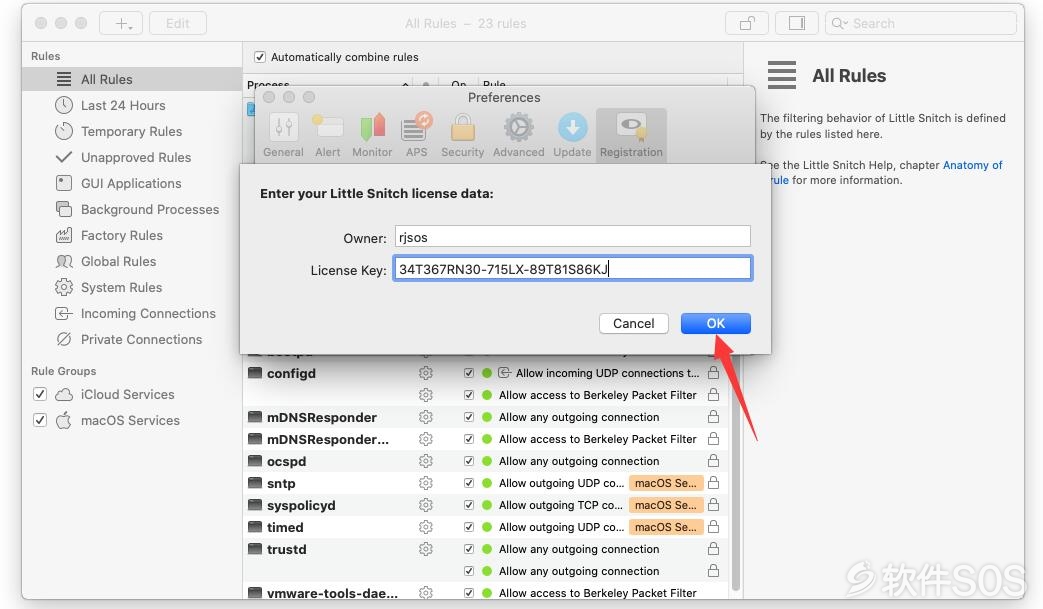1043x609 pixels.
Task: Open the Advanced preferences tab
Action: coord(518,136)
